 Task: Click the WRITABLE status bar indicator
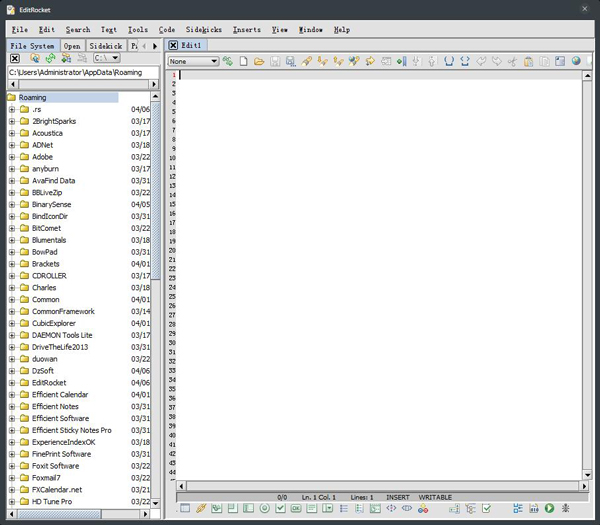[x=435, y=497]
